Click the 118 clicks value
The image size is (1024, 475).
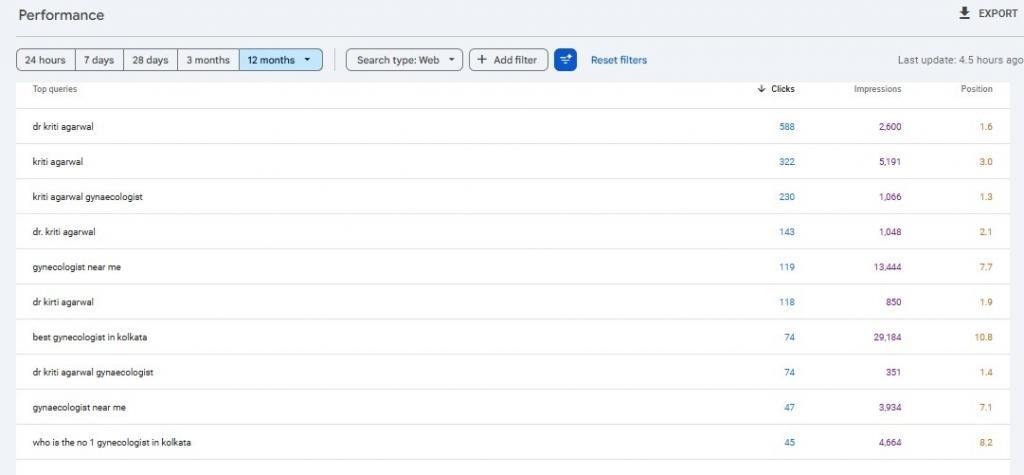coord(787,303)
